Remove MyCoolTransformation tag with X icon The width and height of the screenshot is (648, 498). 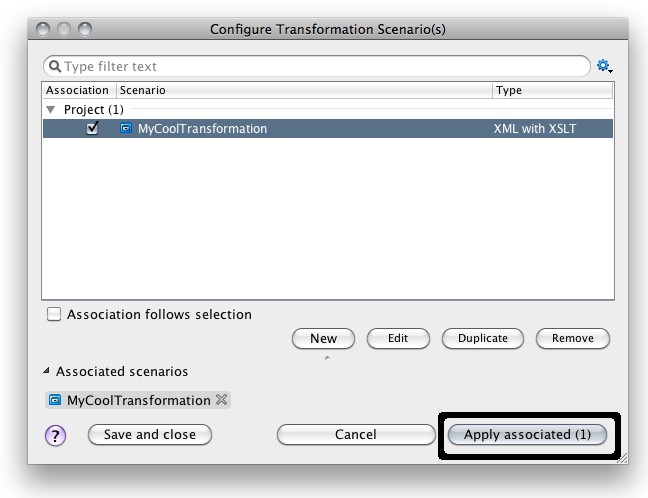(222, 400)
